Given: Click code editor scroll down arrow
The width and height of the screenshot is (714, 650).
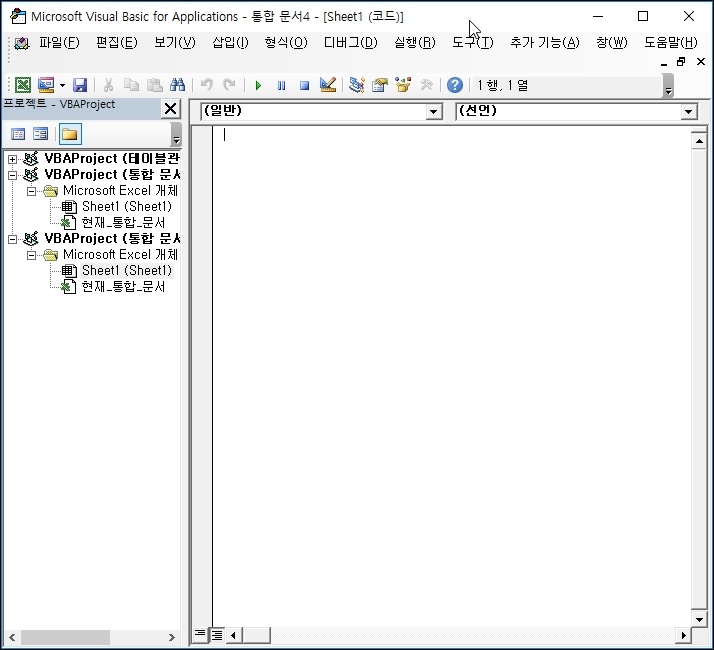Looking at the screenshot, I should pos(699,619).
